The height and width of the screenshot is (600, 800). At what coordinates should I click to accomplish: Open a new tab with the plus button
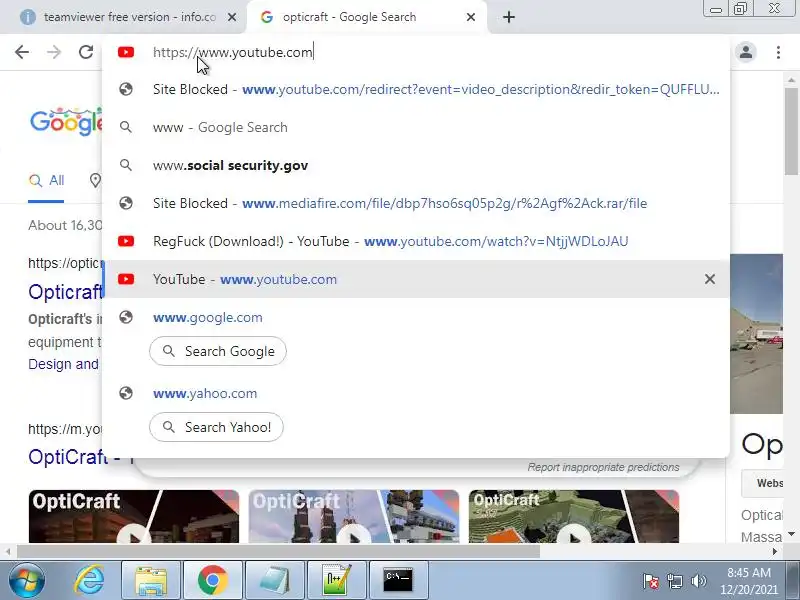point(509,17)
